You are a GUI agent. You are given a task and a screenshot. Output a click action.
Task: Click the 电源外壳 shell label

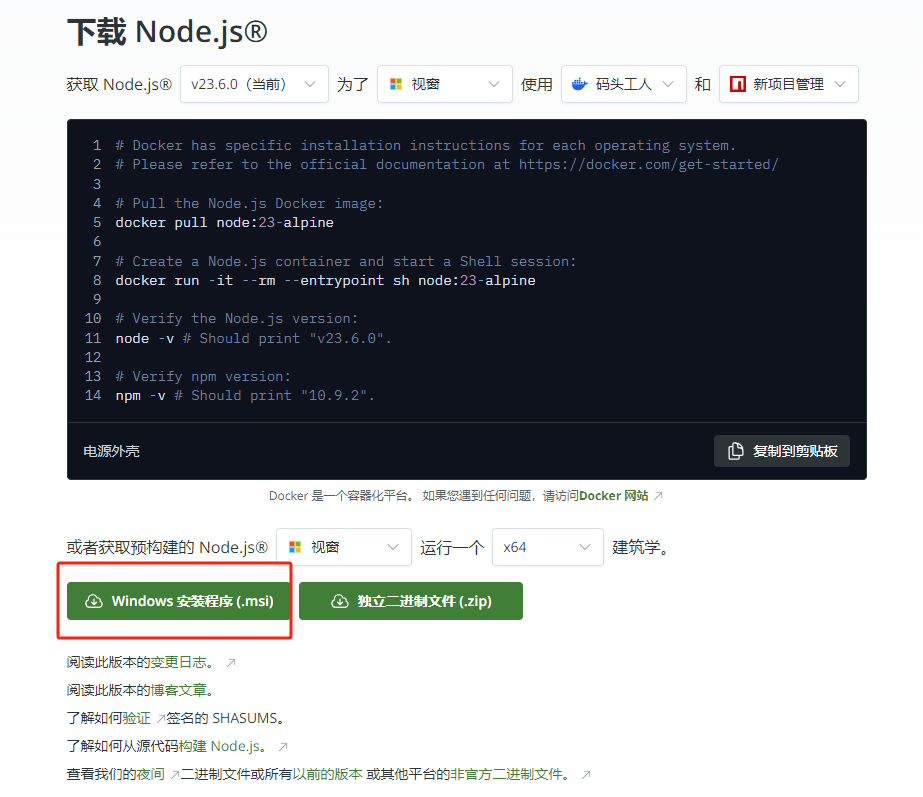click(111, 451)
